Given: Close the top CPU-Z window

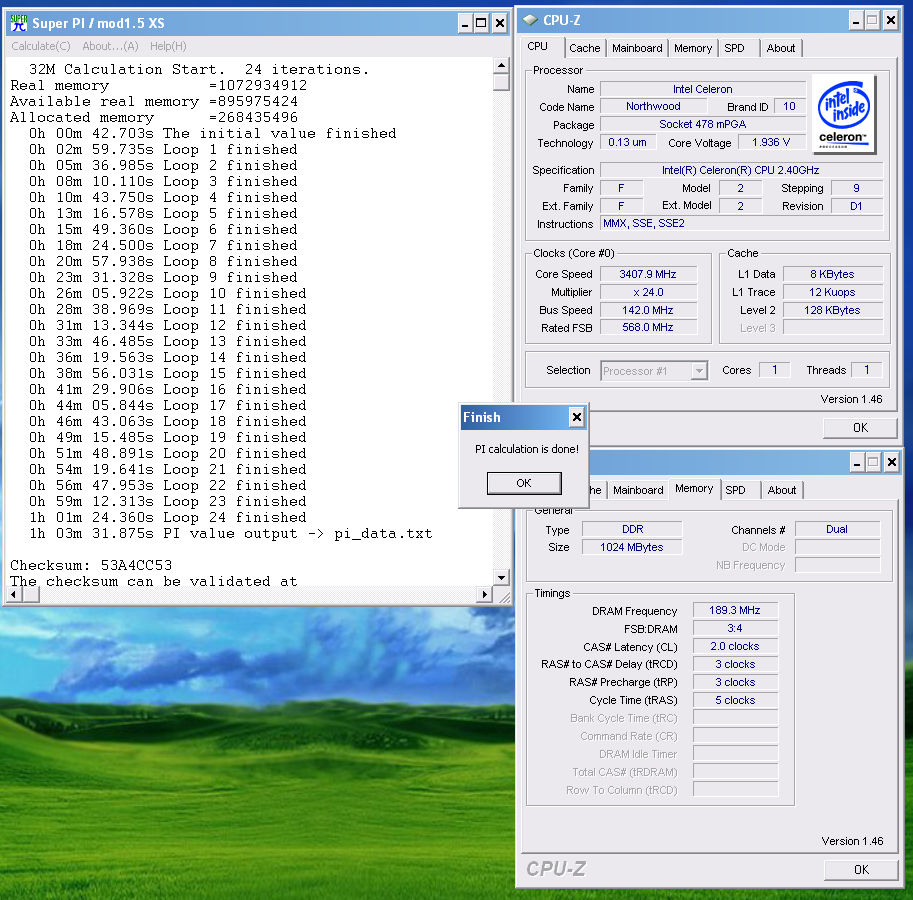Looking at the screenshot, I should click(x=891, y=21).
